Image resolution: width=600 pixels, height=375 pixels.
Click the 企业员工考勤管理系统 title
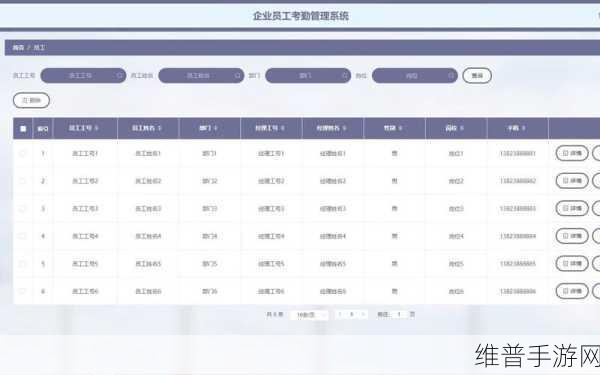click(301, 16)
